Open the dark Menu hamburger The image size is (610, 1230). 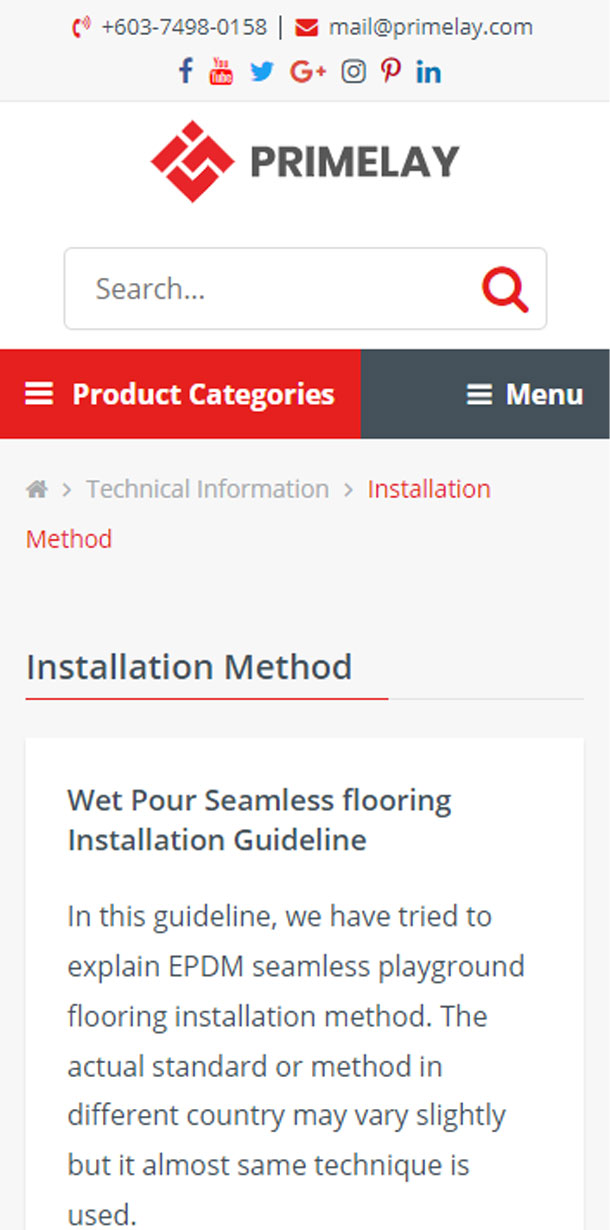tap(524, 394)
